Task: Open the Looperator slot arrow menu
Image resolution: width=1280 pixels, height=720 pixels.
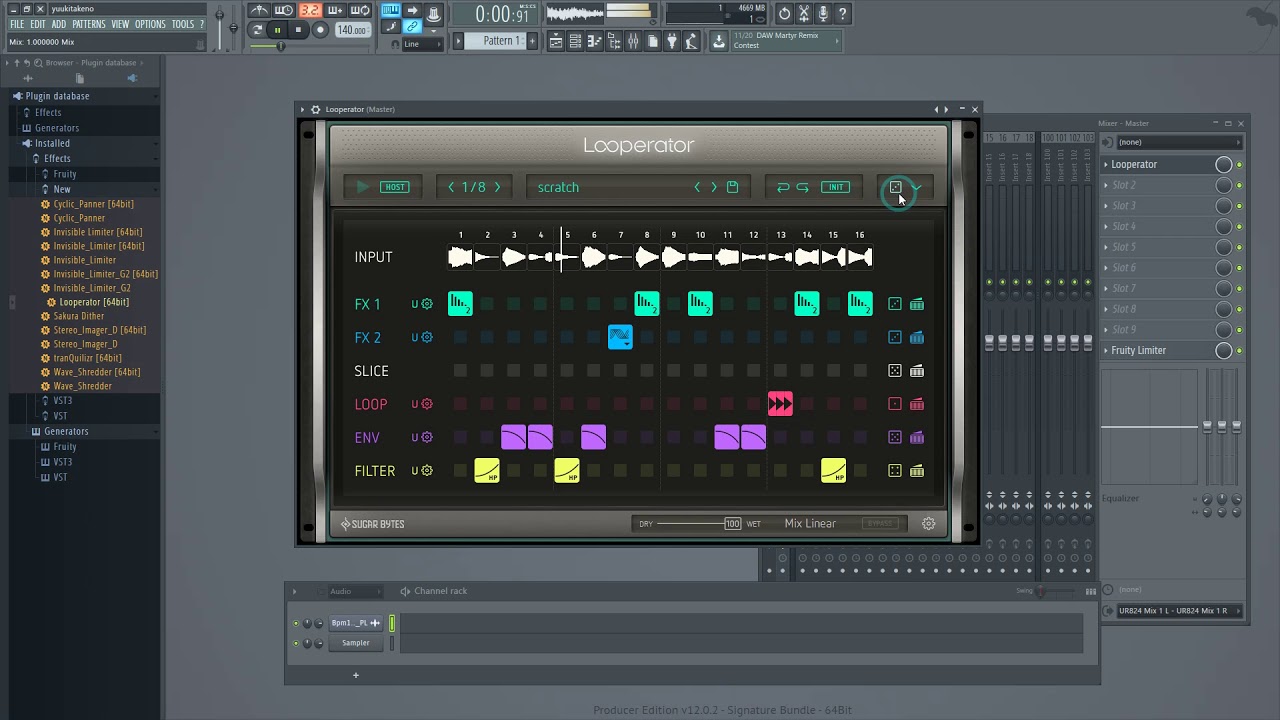Action: (x=1106, y=164)
